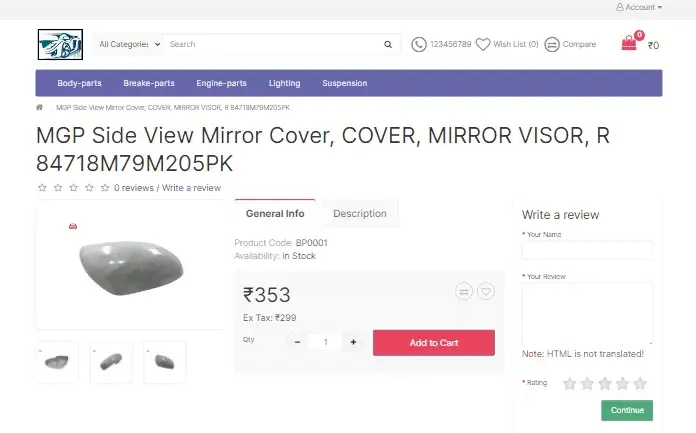Click the Wish List heart icon

[x=483, y=44]
